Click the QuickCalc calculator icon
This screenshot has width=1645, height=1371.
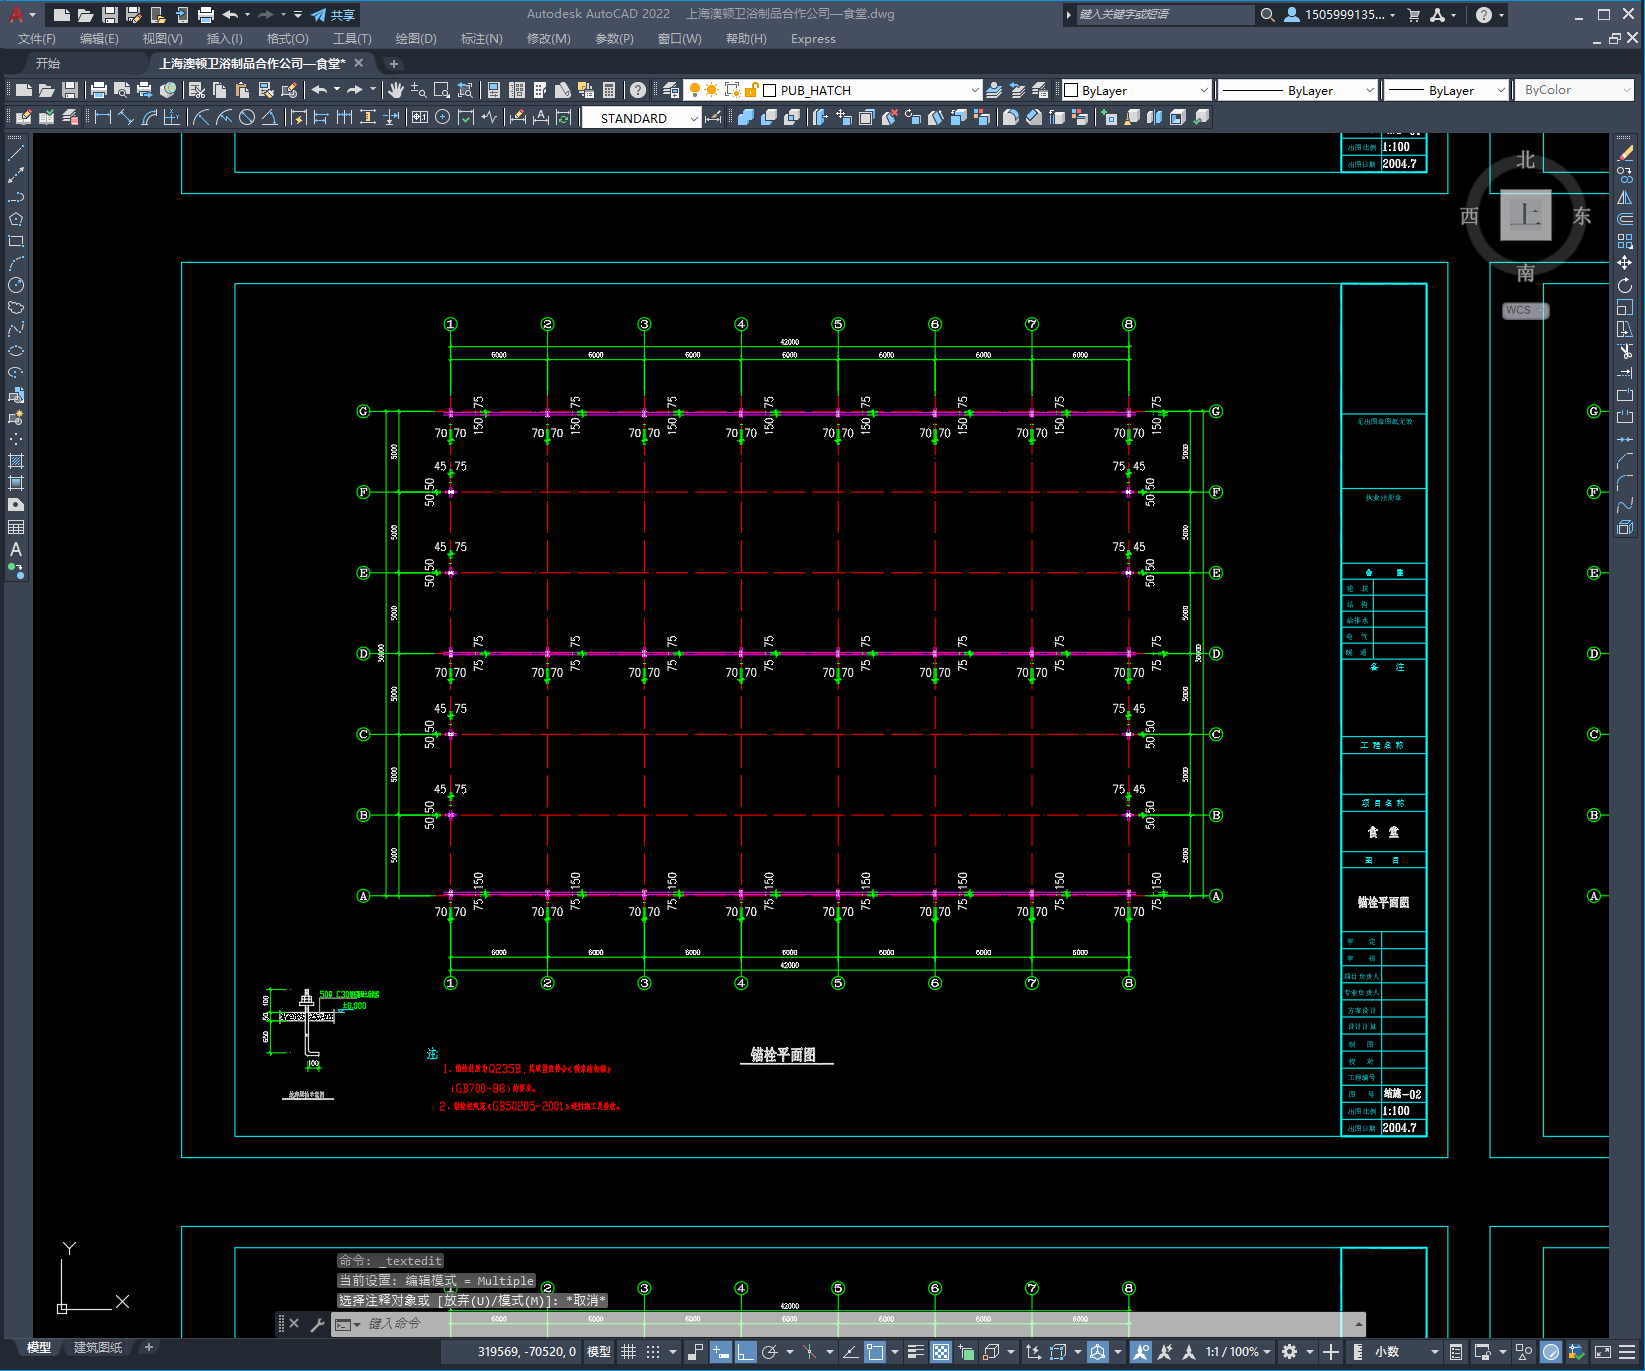coord(609,90)
